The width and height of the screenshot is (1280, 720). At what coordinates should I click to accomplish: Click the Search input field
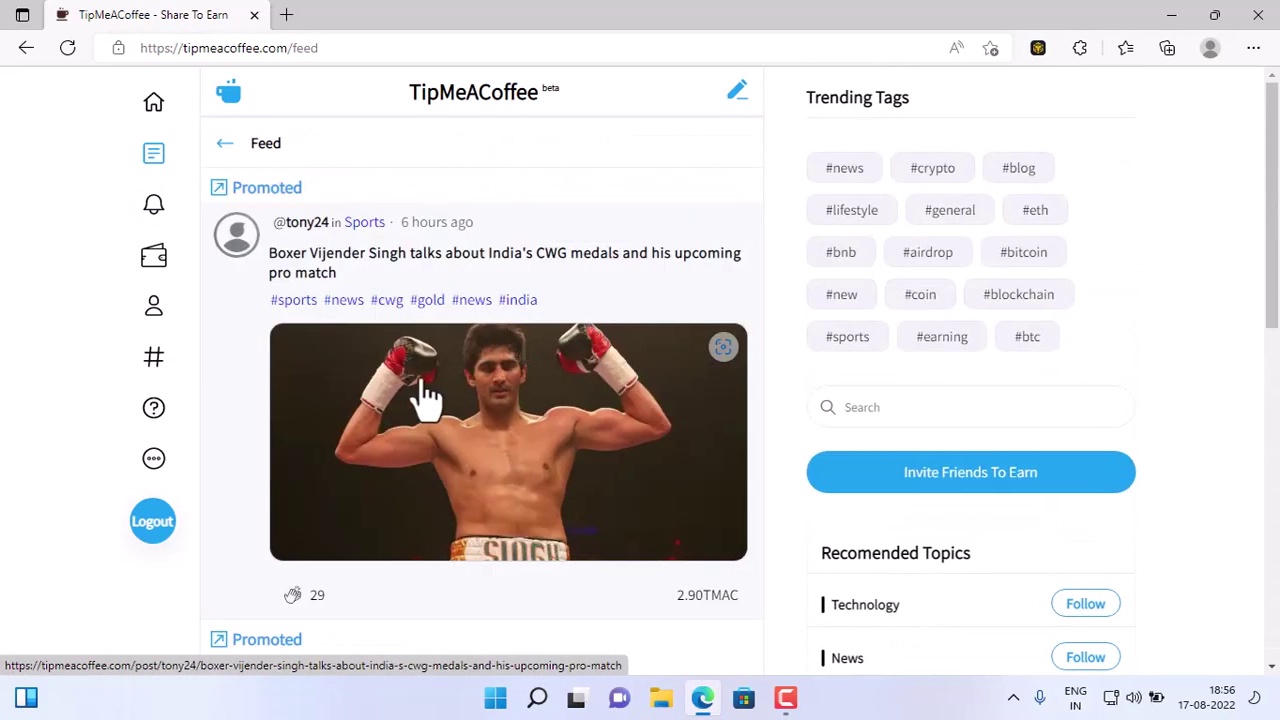(x=971, y=407)
